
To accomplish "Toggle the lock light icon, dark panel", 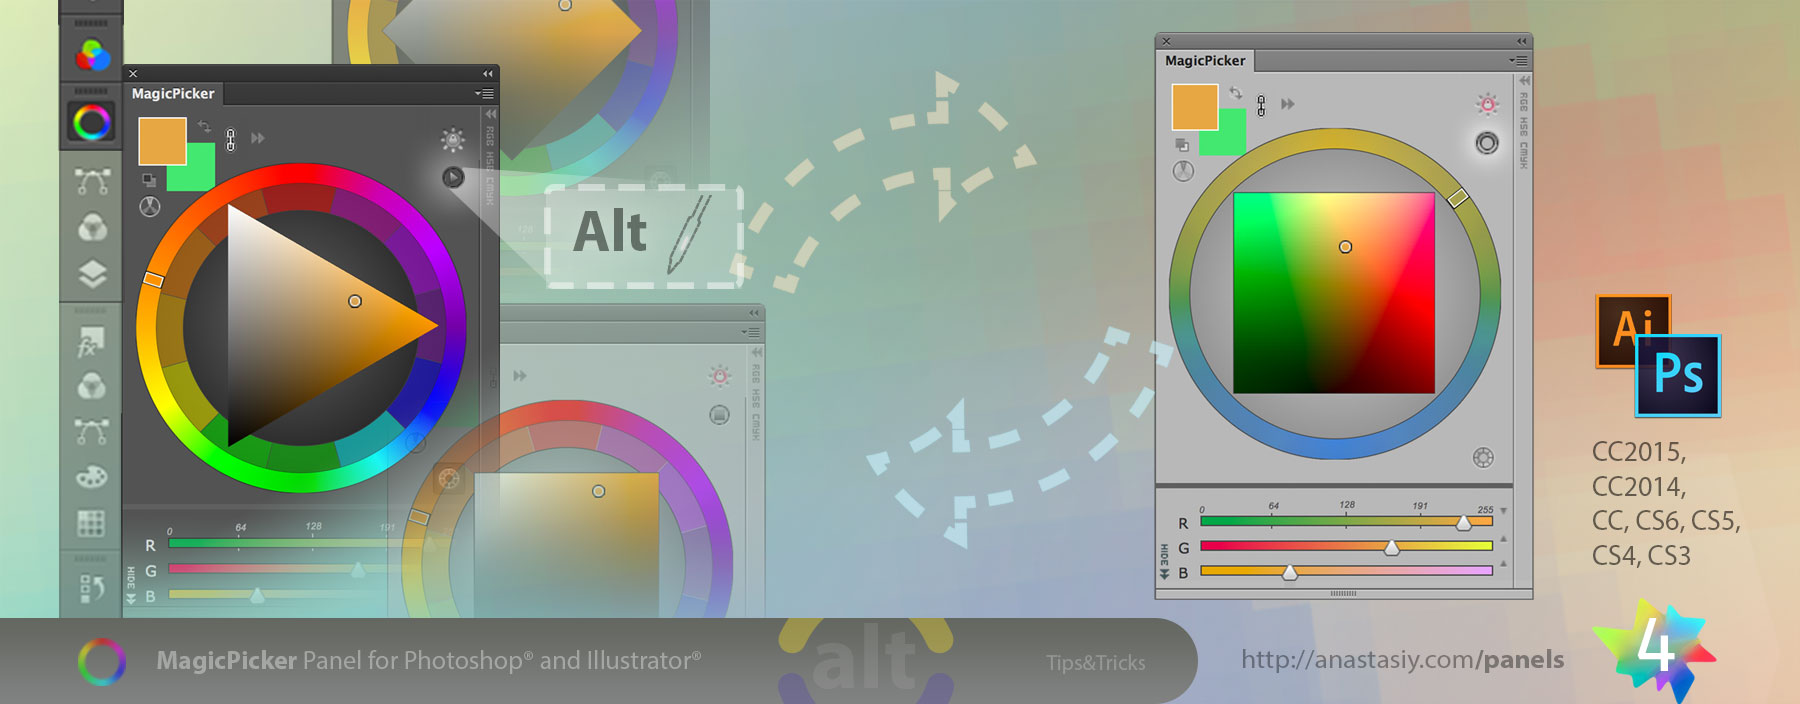I will click(x=453, y=139).
